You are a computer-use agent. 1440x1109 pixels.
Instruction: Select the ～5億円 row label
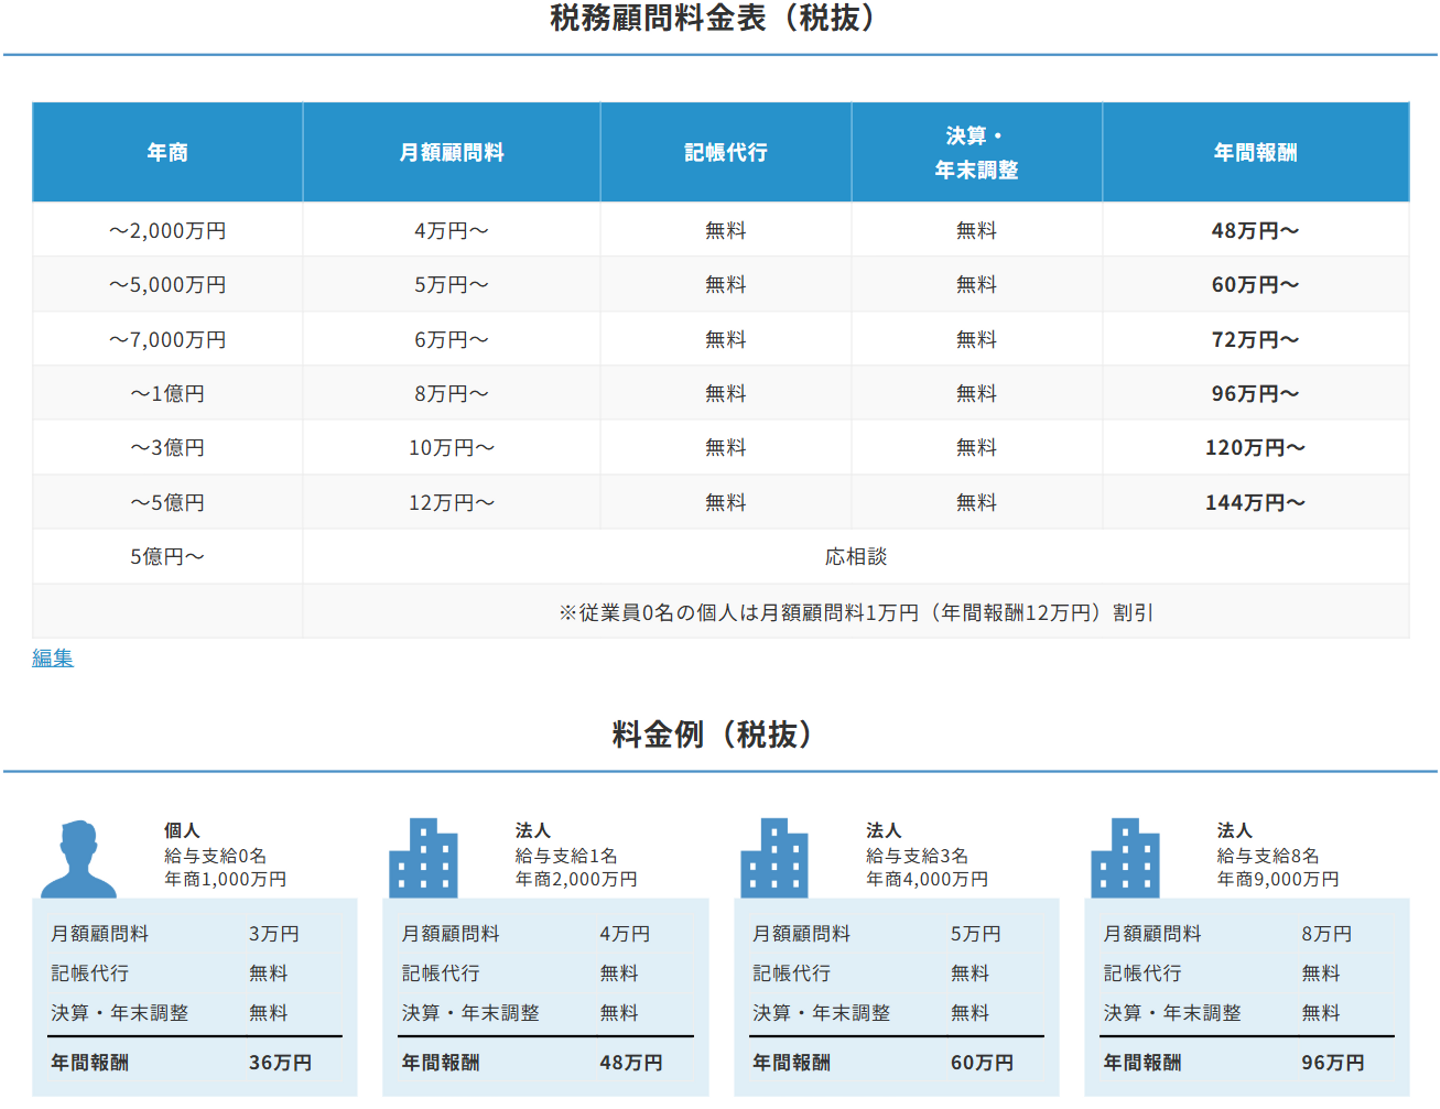tap(168, 503)
